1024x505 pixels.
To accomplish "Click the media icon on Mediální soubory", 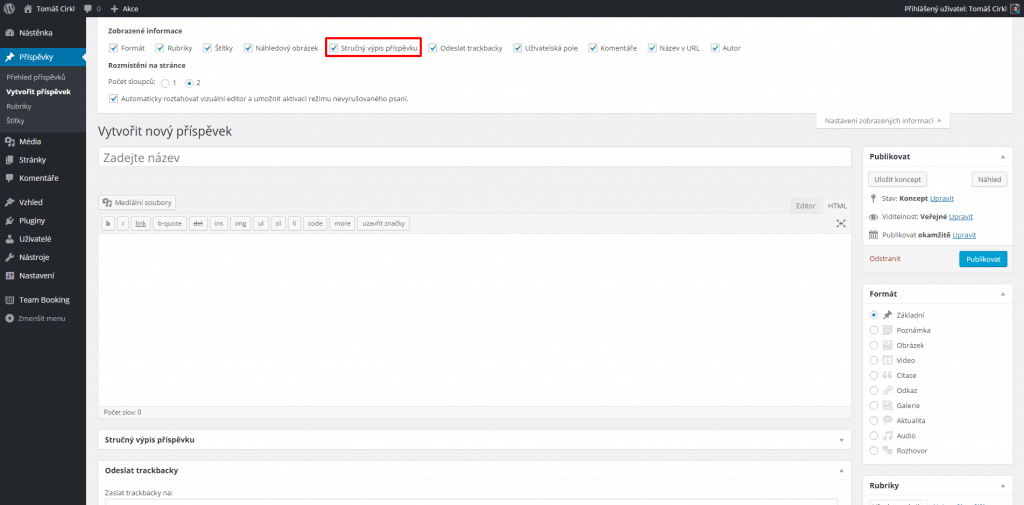I will pyautogui.click(x=107, y=203).
